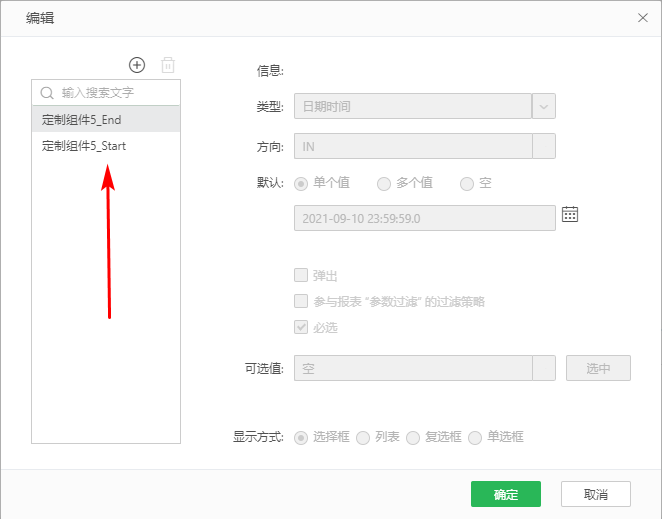The image size is (662, 519).
Task: Select the 多个值 radio option
Action: click(x=383, y=184)
